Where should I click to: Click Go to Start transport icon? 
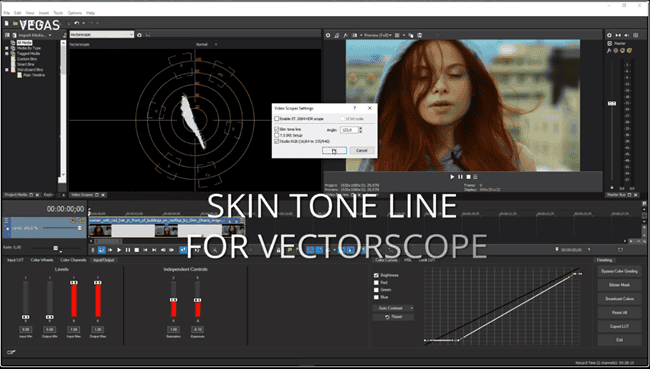(145, 250)
